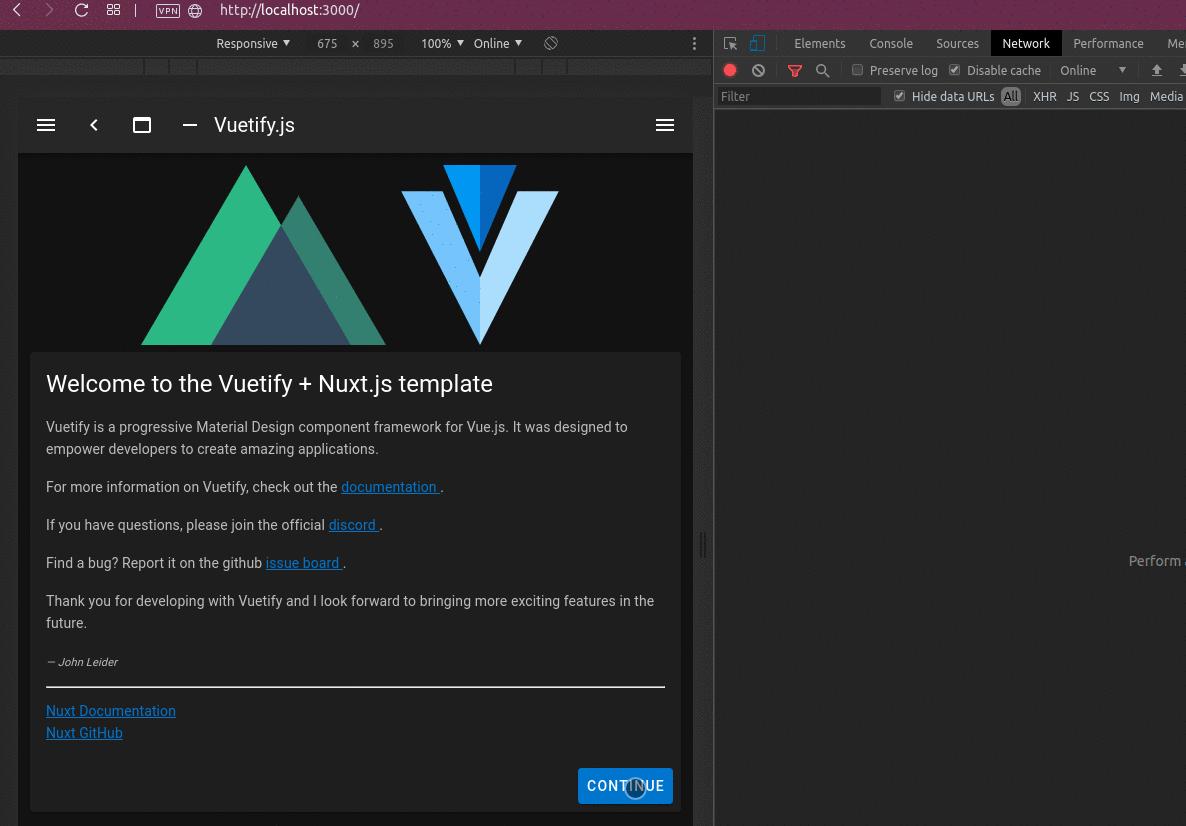
Task: Open the device toolbar Online throttling dropdown
Action: click(498, 43)
